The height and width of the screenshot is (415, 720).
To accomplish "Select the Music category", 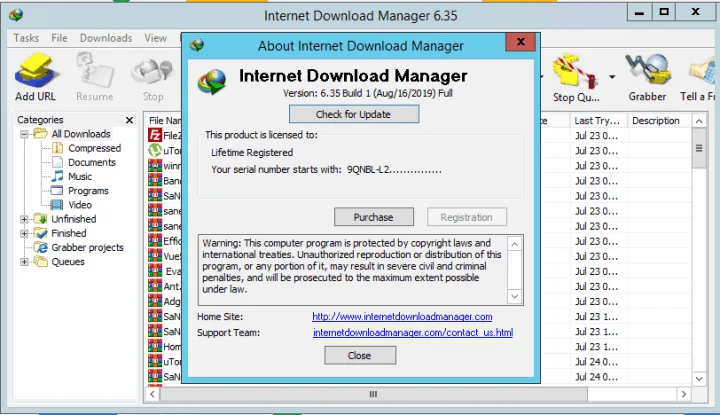I will tap(80, 176).
